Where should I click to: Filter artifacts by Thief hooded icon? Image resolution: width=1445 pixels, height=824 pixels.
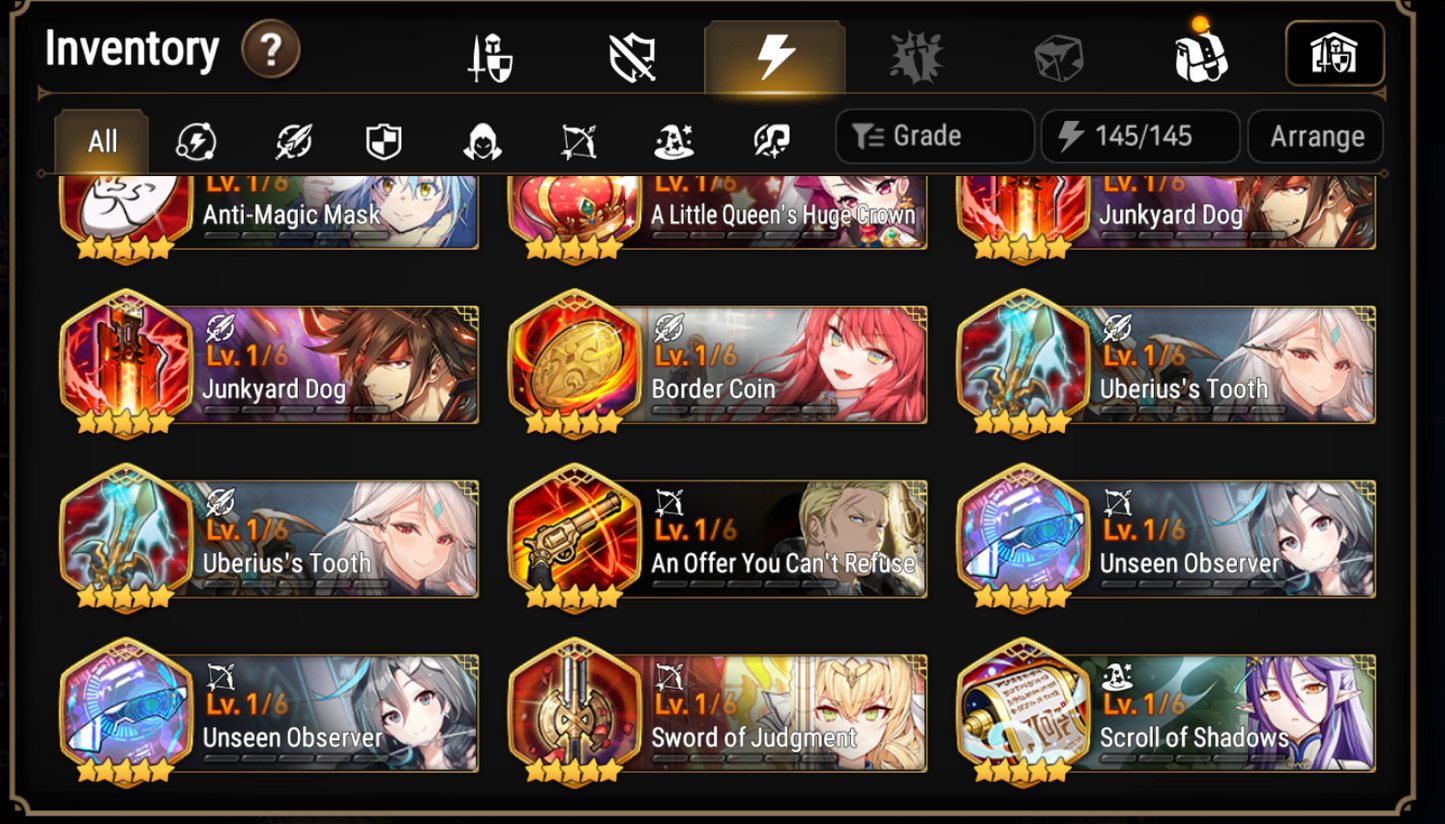[x=482, y=142]
